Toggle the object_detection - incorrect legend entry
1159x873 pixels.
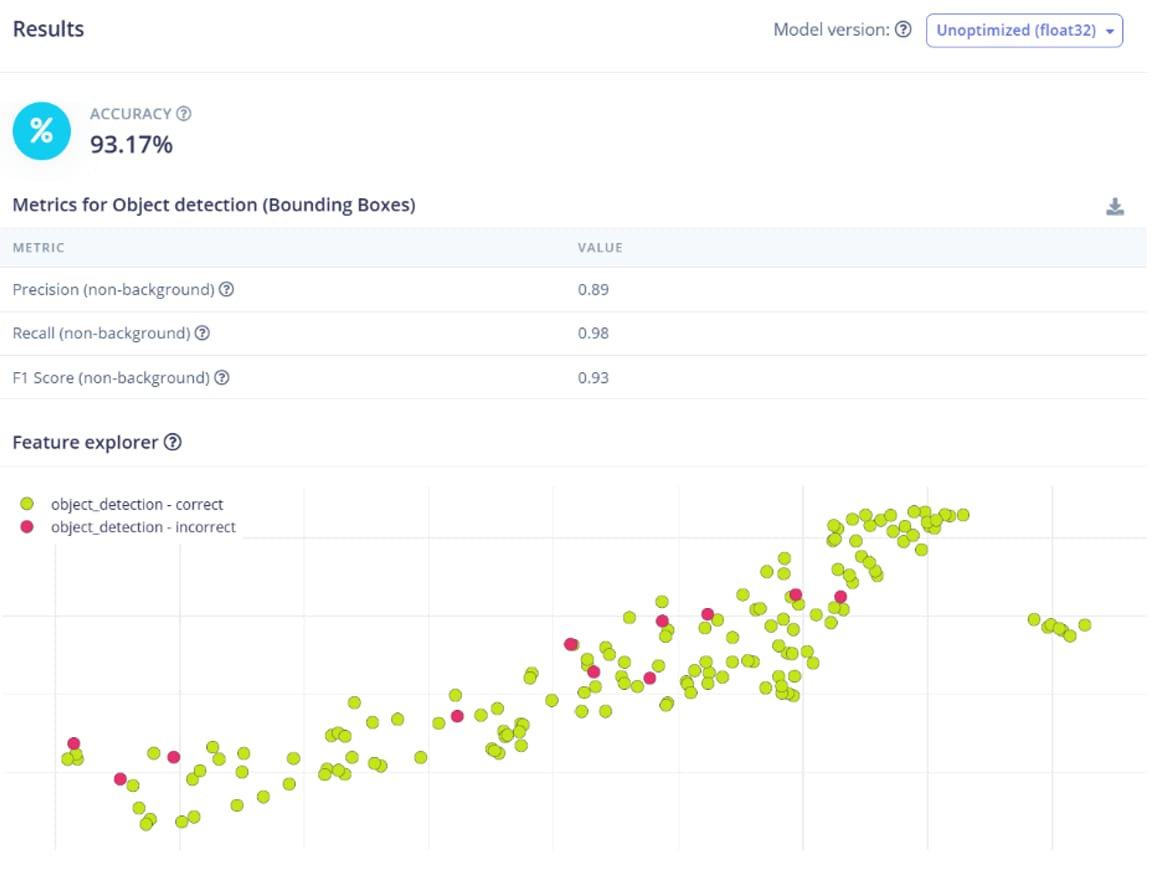click(x=143, y=527)
